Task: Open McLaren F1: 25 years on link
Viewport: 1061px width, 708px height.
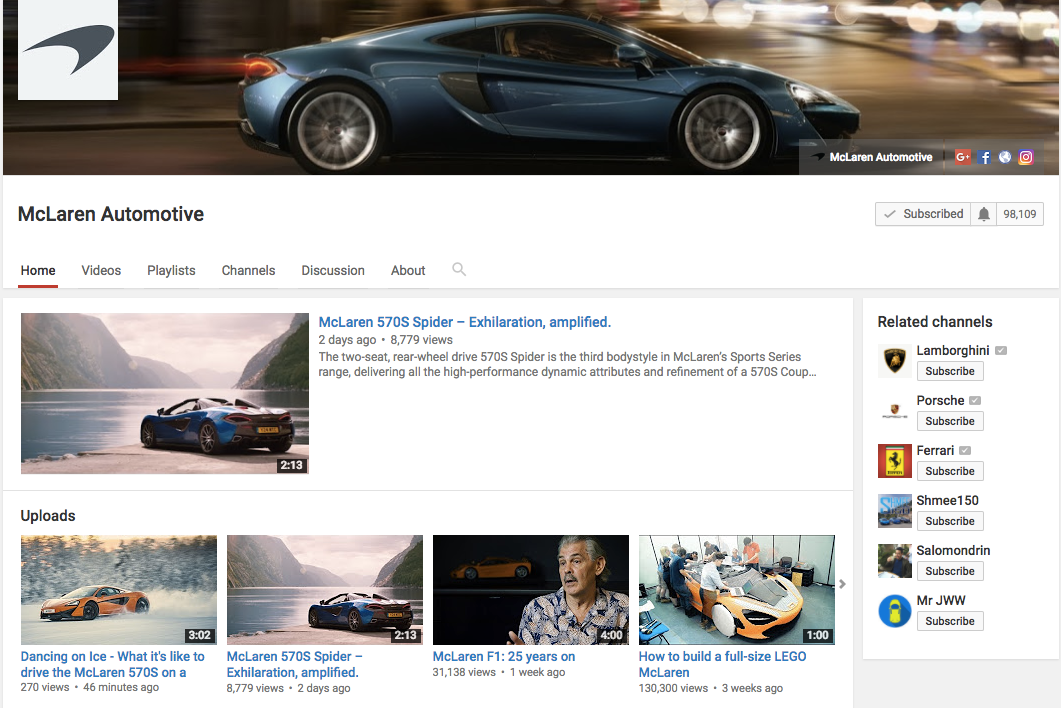Action: tap(503, 657)
